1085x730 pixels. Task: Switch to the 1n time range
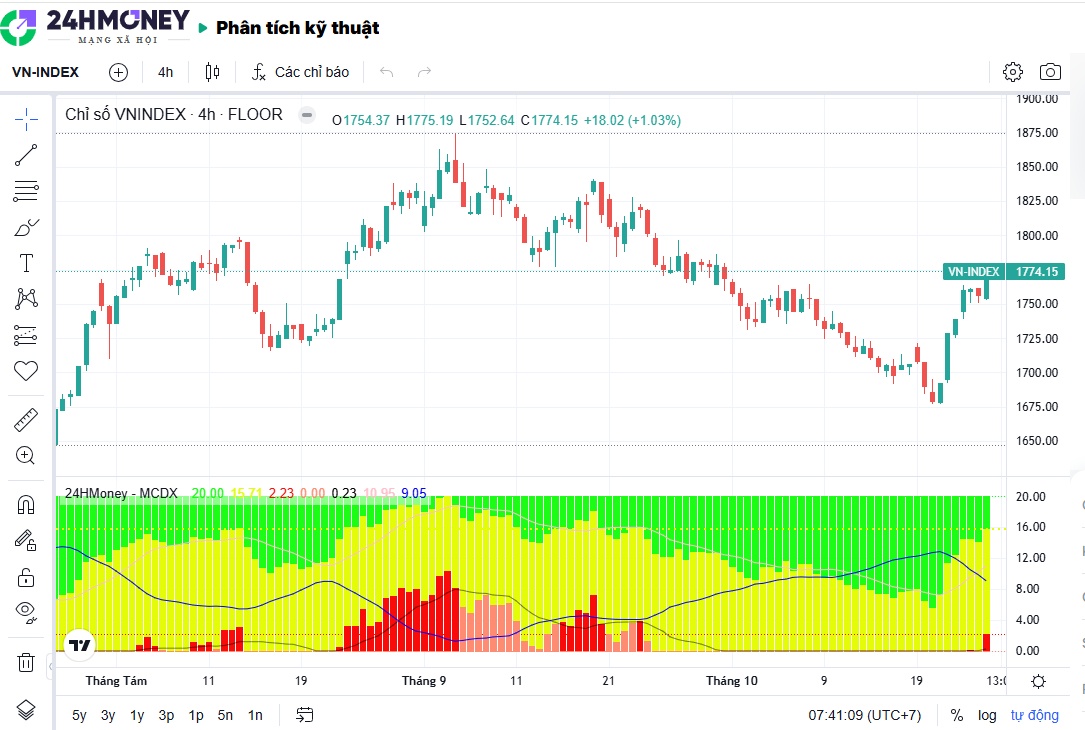tap(255, 715)
